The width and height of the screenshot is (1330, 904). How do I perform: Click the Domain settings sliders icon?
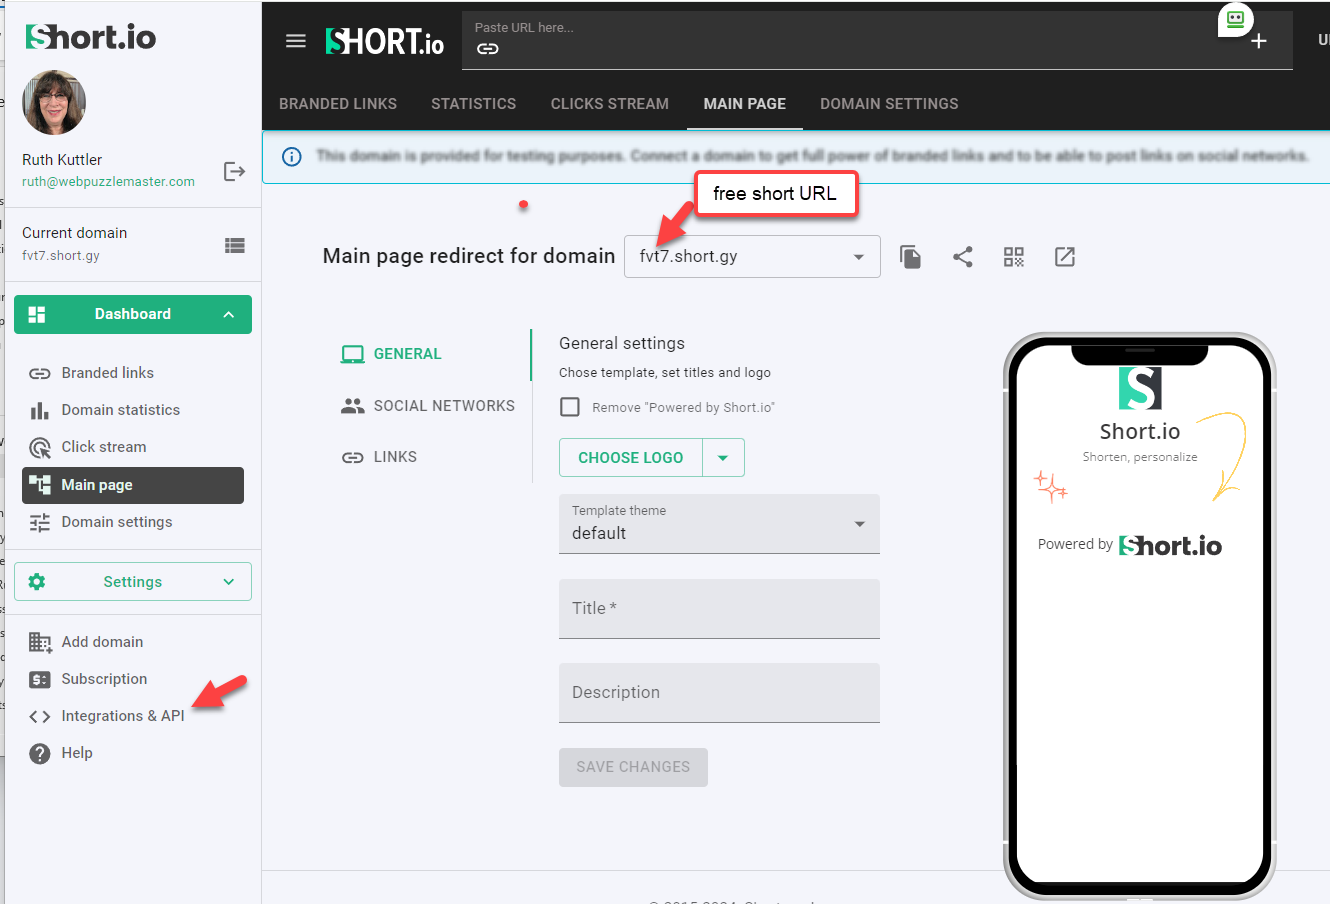pos(40,522)
